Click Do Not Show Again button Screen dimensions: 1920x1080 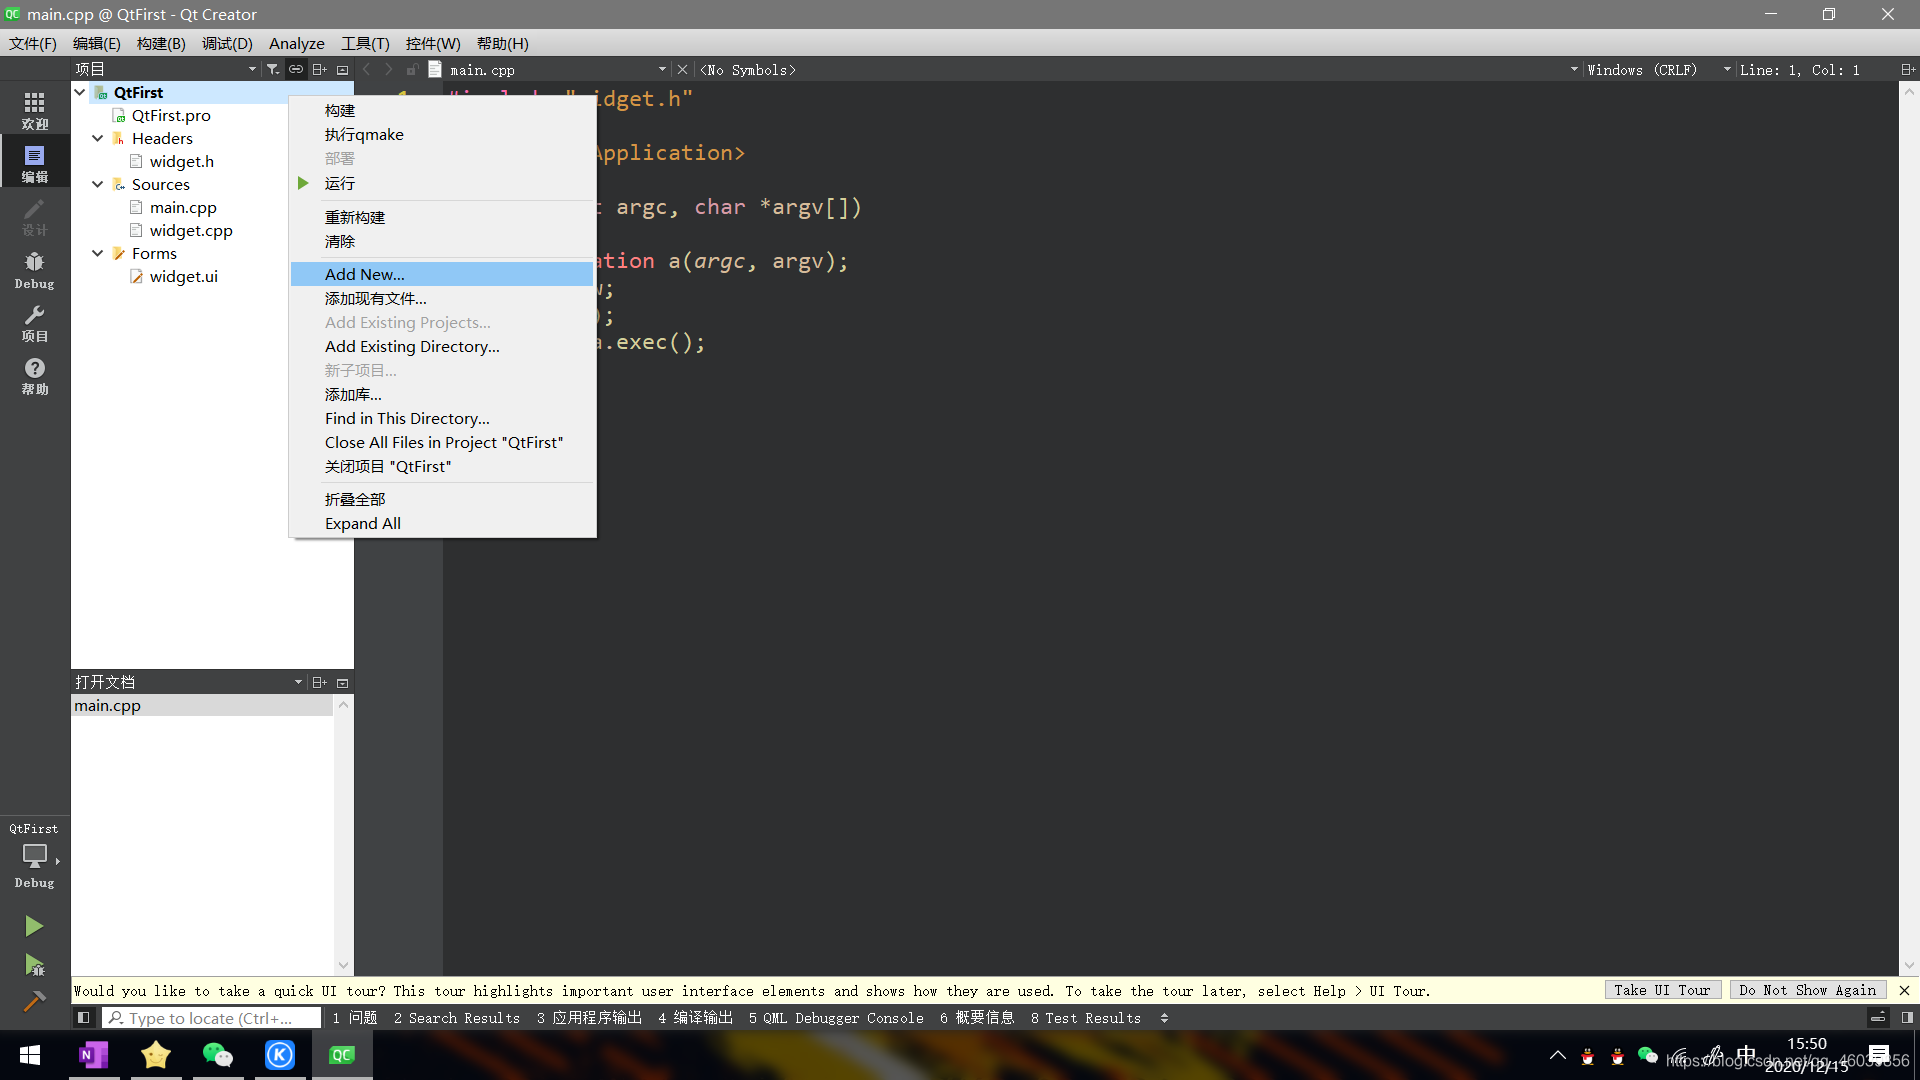(1807, 990)
